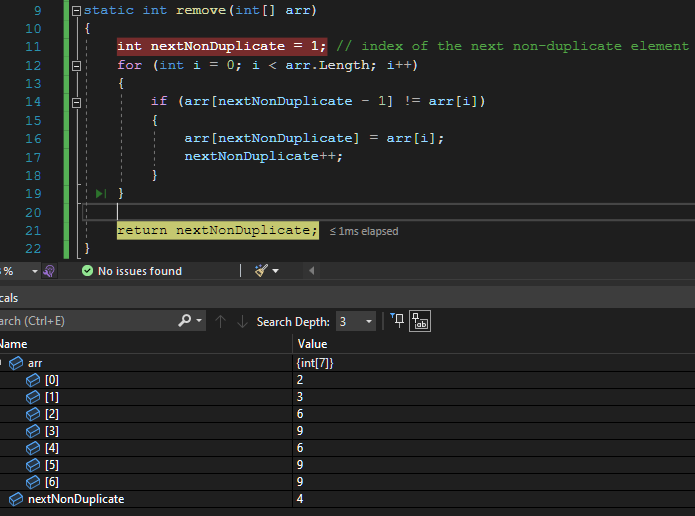Collapse the remove method outline on line 9
Image resolution: width=695 pixels, height=516 pixels.
tap(76, 10)
